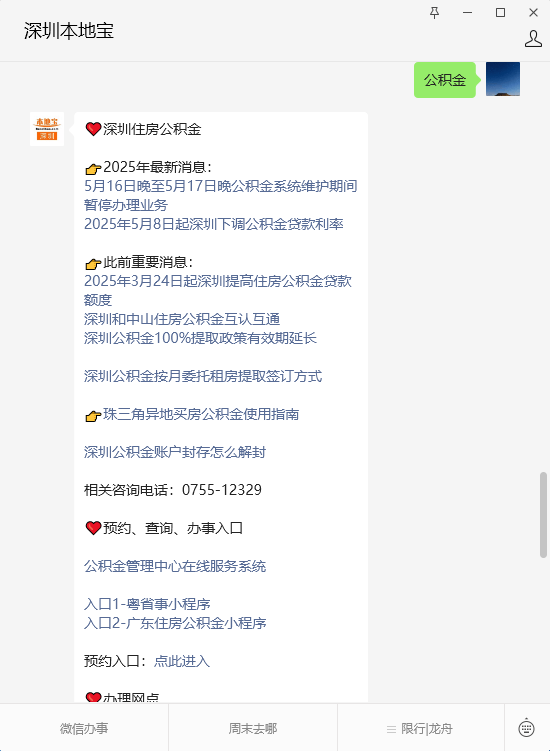The image size is (550, 751).
Task: Open the account profile icon
Action: (533, 39)
